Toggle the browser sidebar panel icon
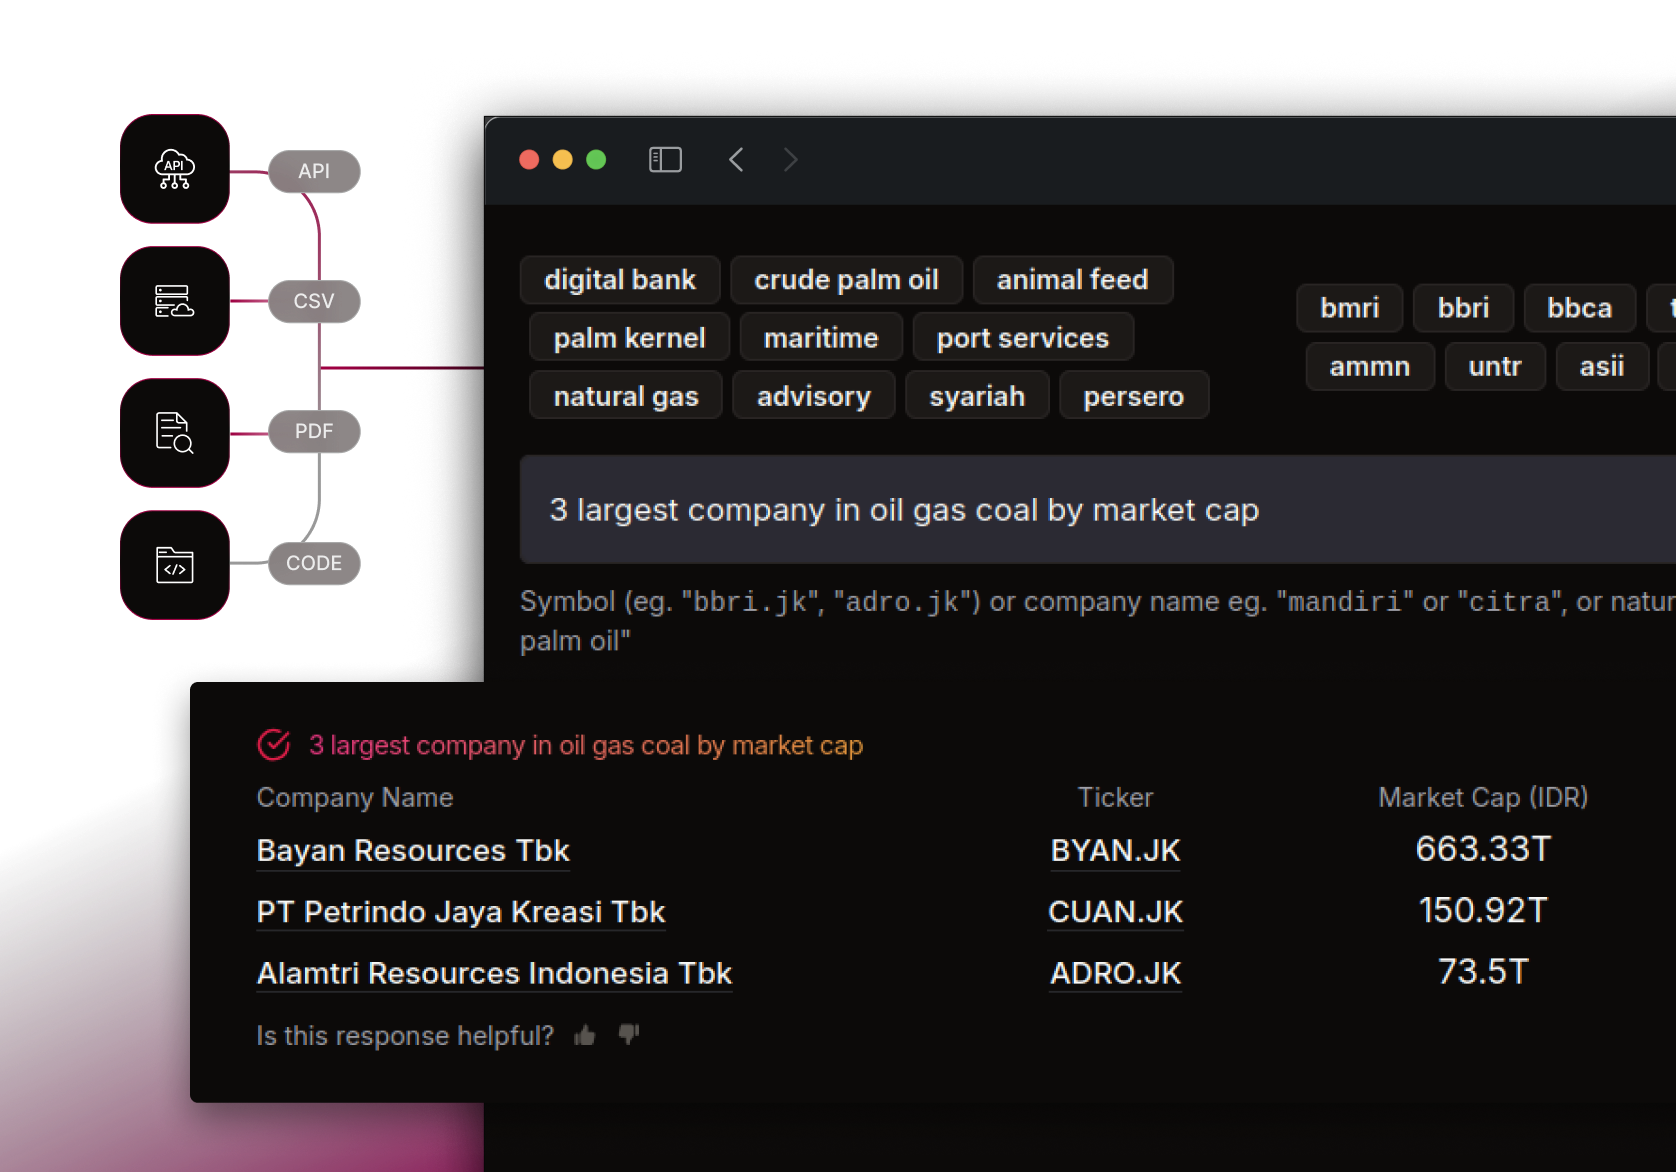 coord(665,159)
